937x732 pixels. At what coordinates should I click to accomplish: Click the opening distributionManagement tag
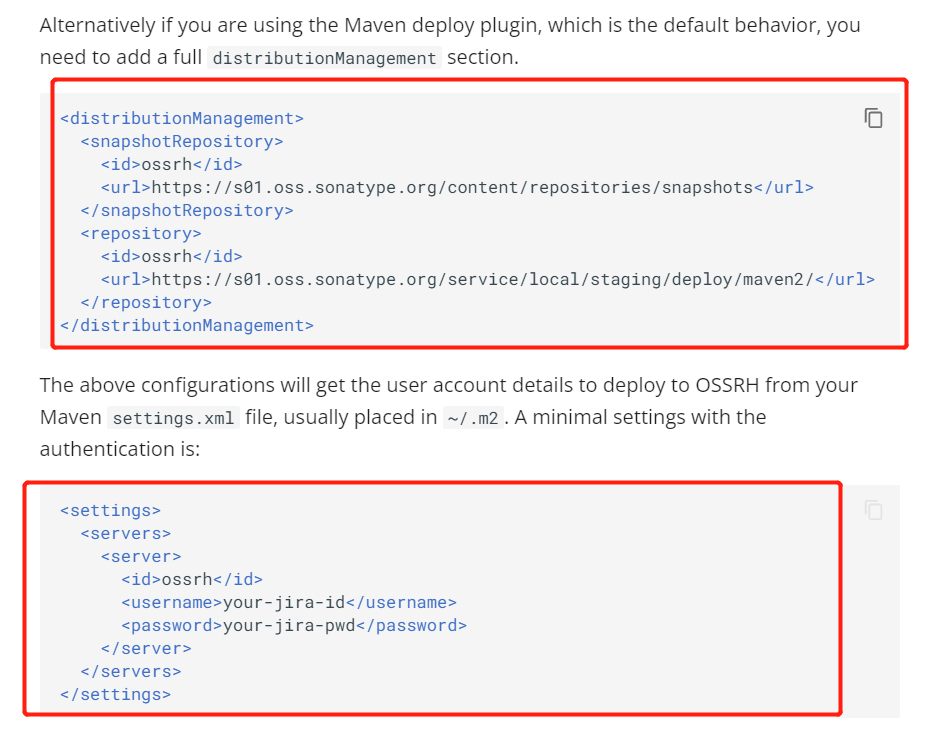pos(182,118)
